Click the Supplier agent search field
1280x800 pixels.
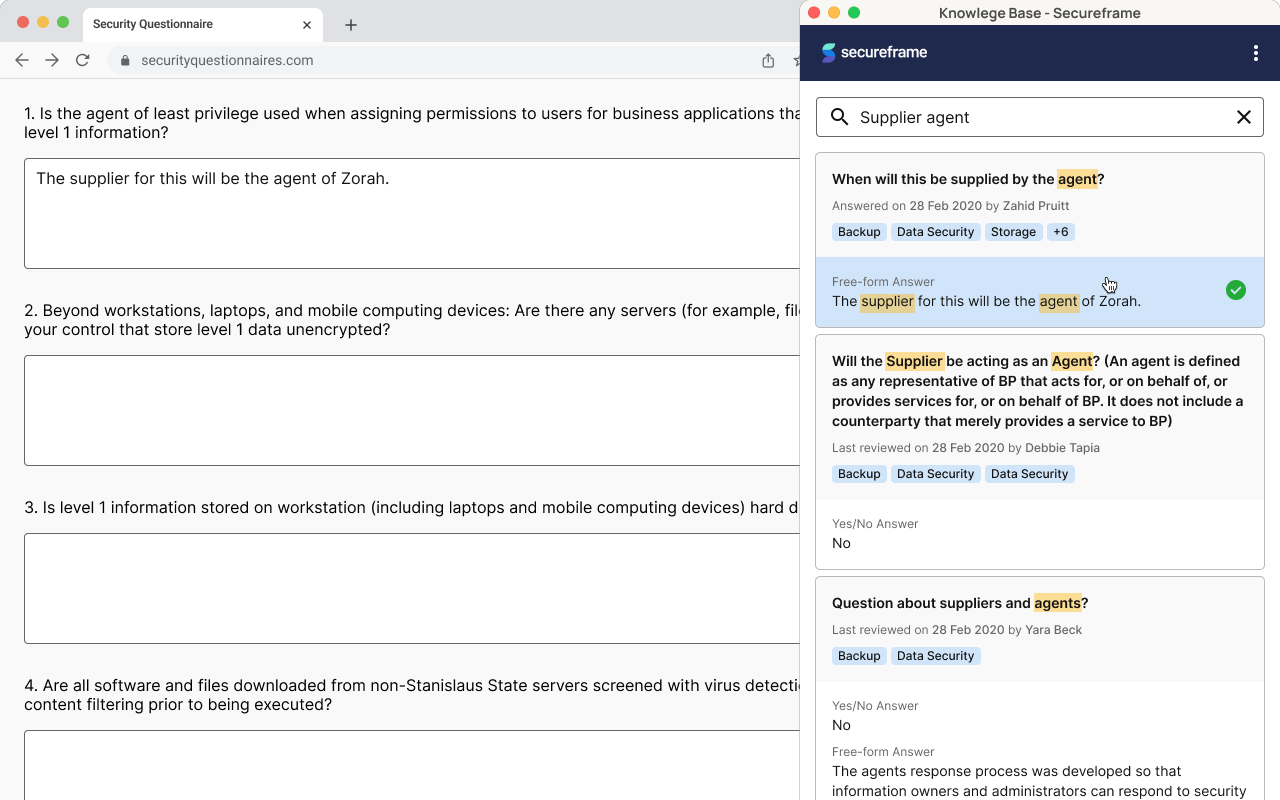click(x=1040, y=117)
